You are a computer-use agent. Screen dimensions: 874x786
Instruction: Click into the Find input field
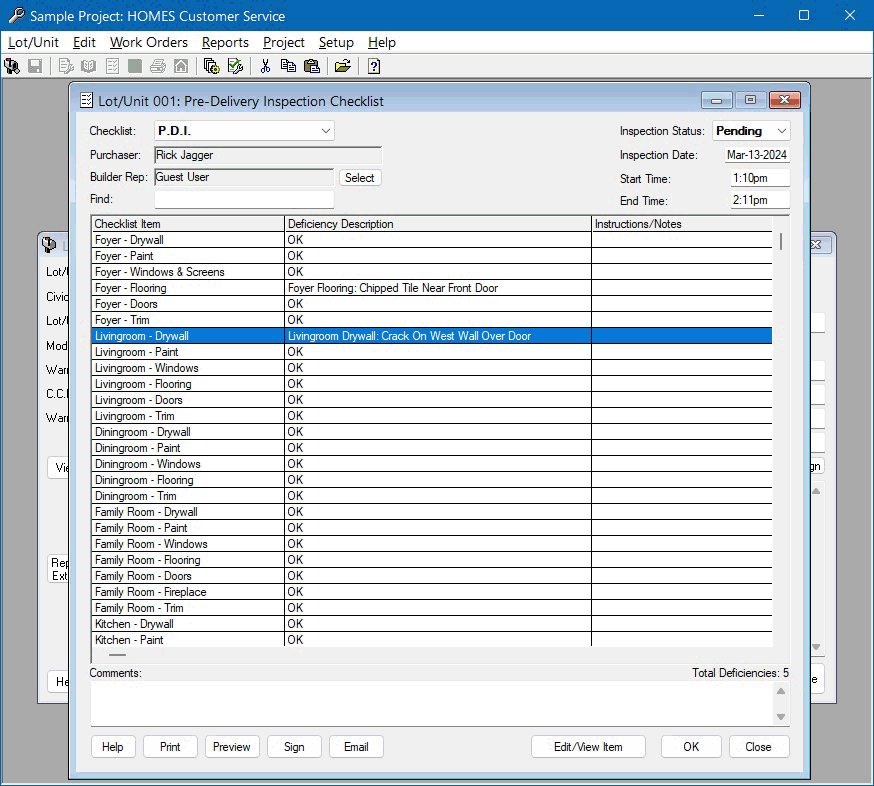point(244,200)
